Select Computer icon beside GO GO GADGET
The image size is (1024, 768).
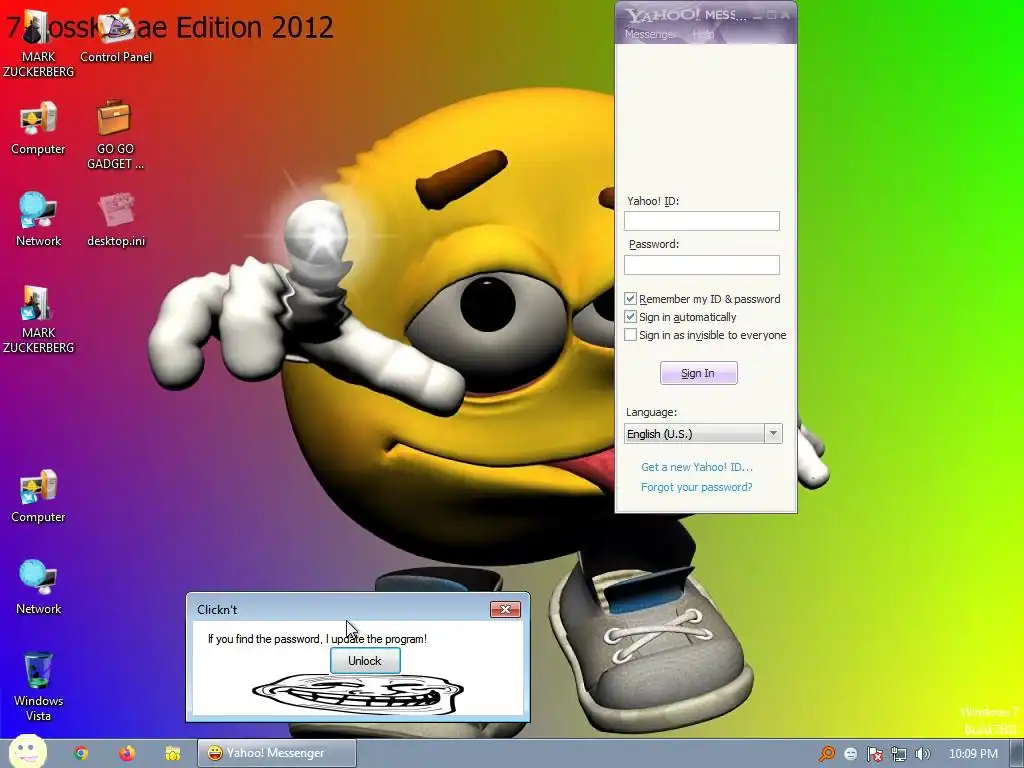tap(38, 128)
